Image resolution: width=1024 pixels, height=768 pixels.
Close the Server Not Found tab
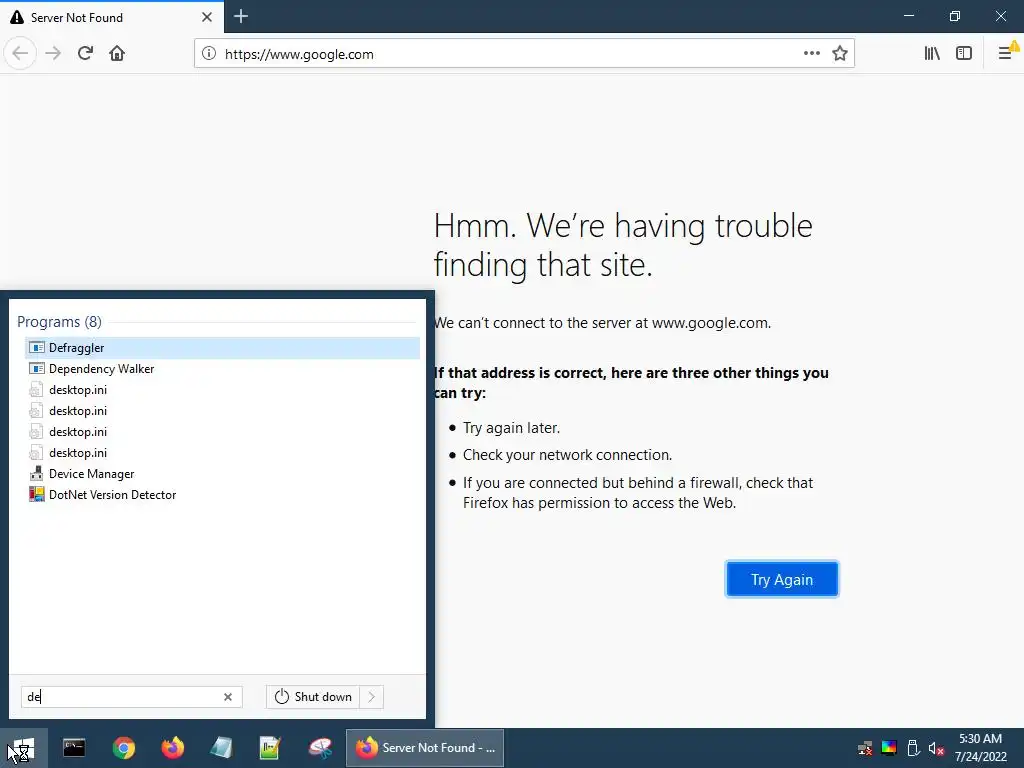[x=206, y=17]
